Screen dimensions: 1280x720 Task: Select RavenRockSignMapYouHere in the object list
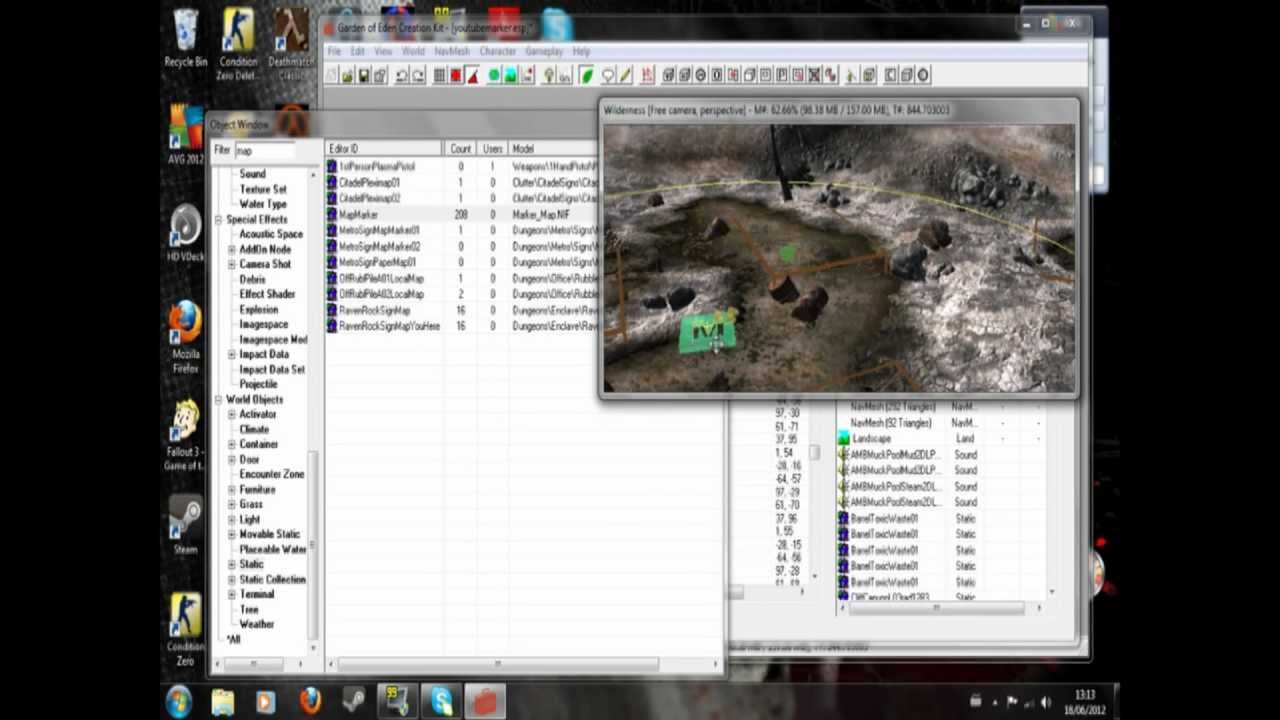click(389, 326)
